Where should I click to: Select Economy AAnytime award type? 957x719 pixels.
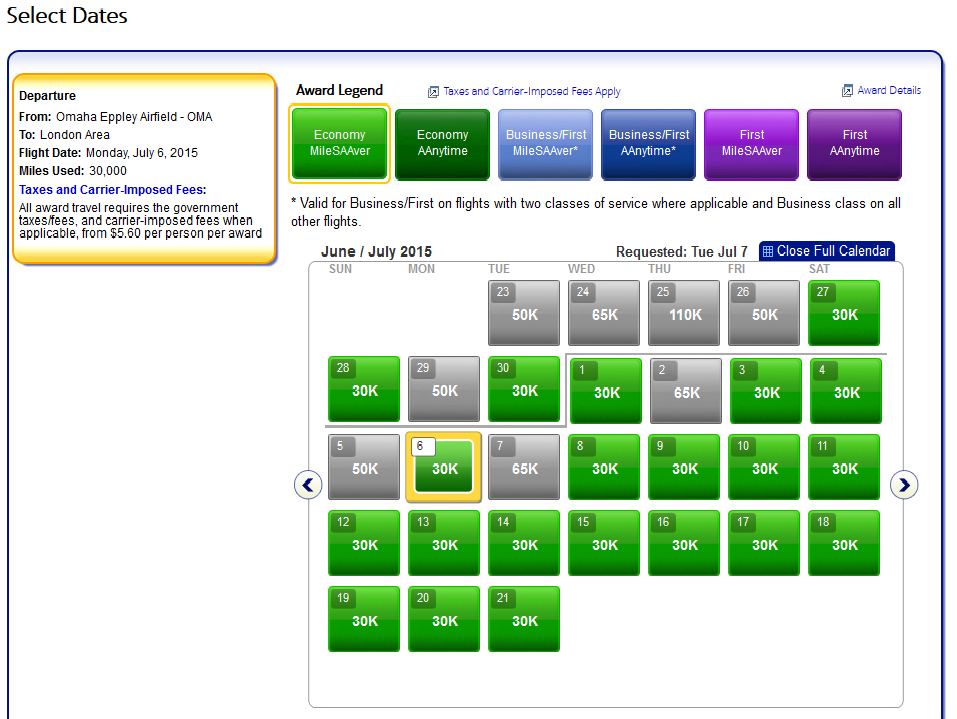442,144
